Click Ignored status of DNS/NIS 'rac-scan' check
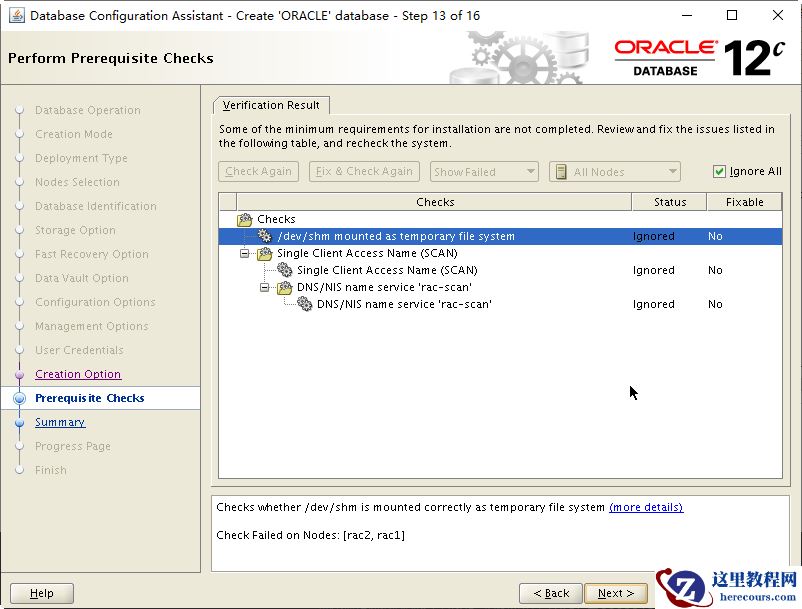This screenshot has height=609, width=802. point(654,304)
